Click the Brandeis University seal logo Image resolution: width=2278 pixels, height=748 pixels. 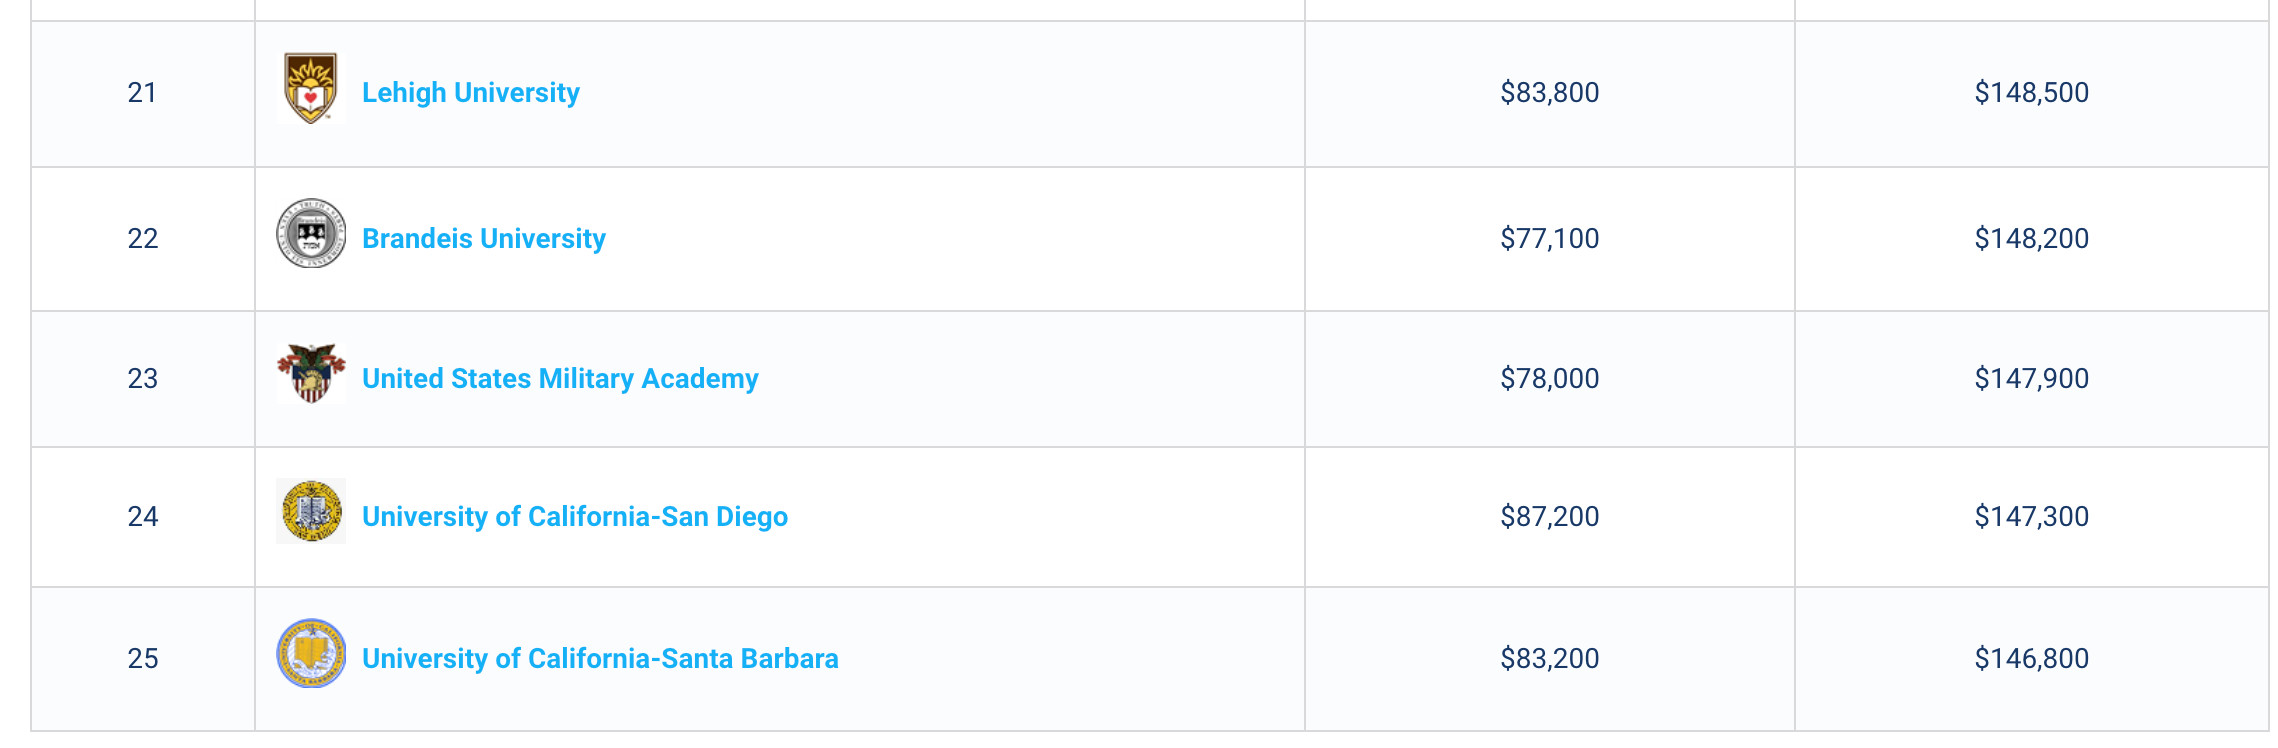tap(311, 233)
